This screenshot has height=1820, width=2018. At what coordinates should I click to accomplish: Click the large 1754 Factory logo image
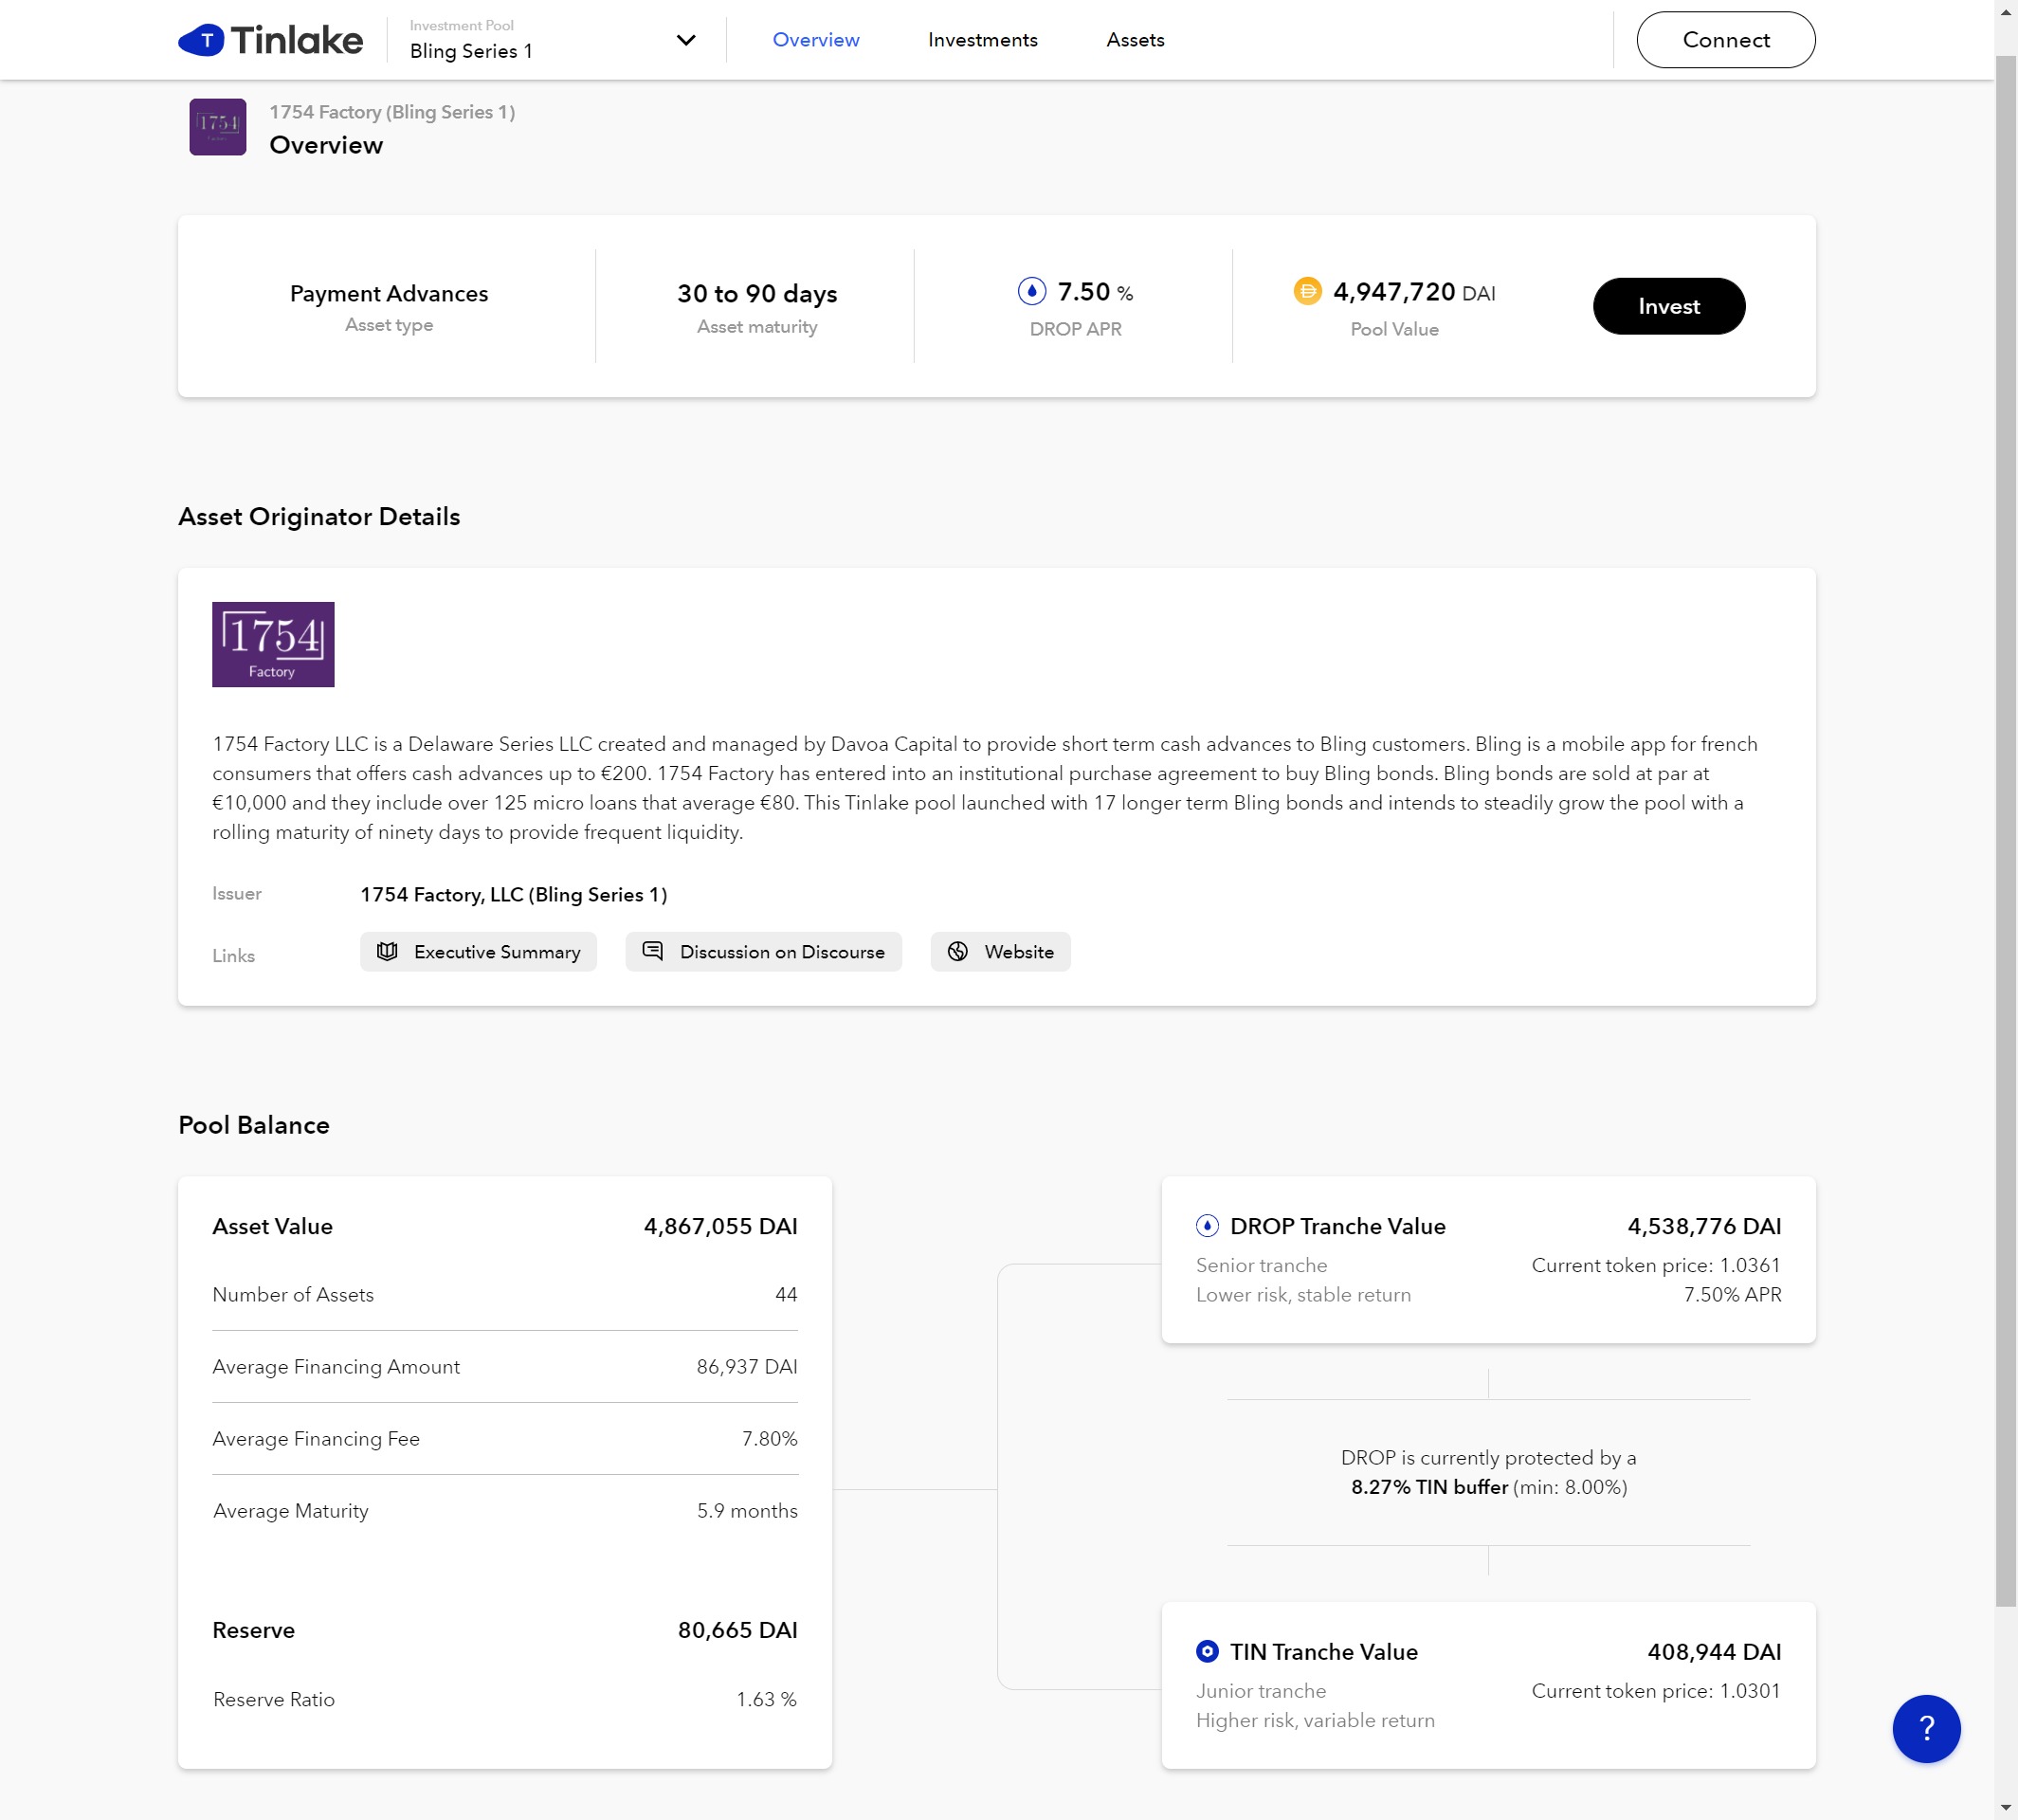point(273,644)
